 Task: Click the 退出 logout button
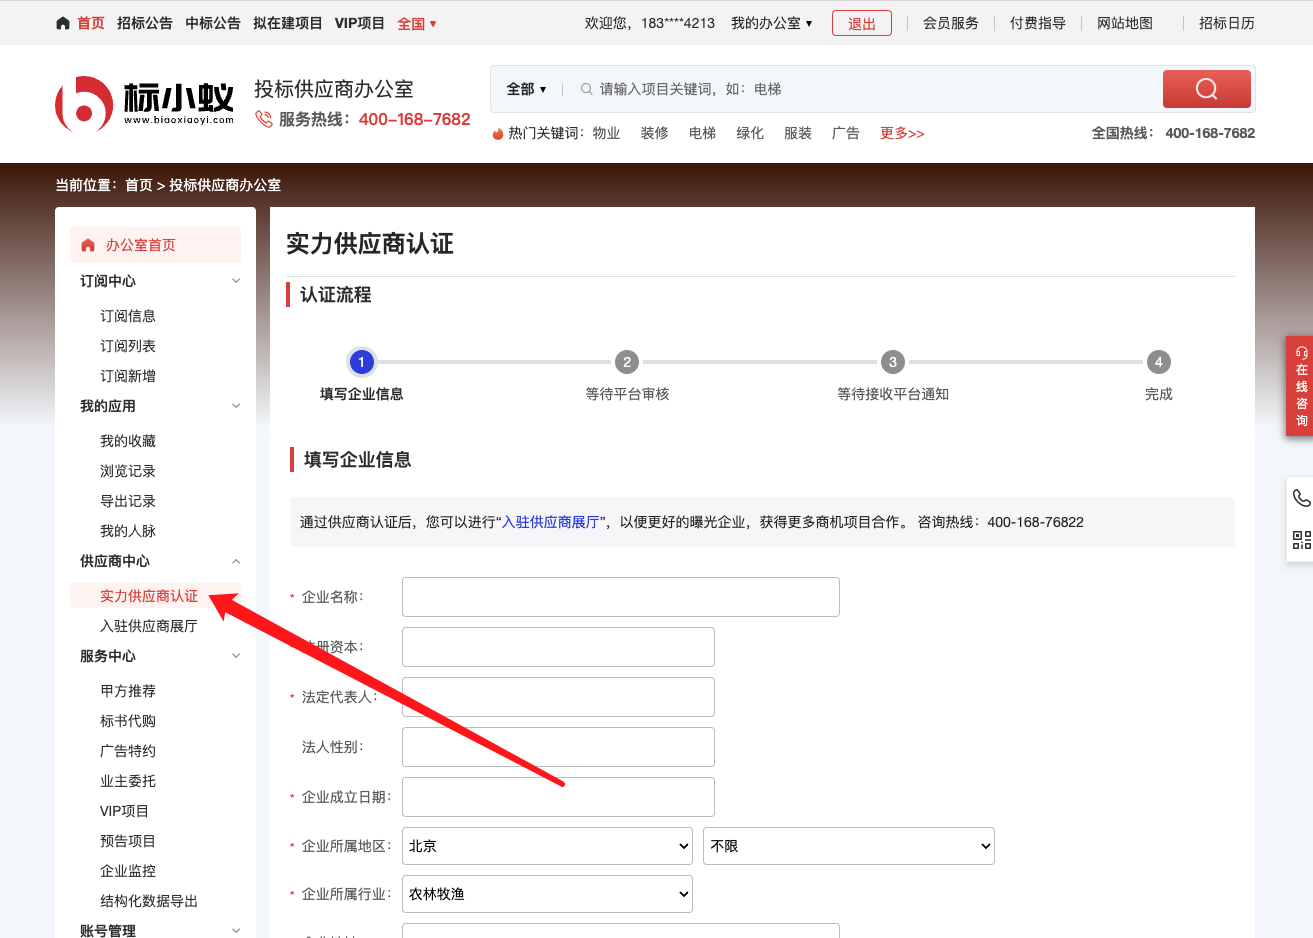point(861,23)
